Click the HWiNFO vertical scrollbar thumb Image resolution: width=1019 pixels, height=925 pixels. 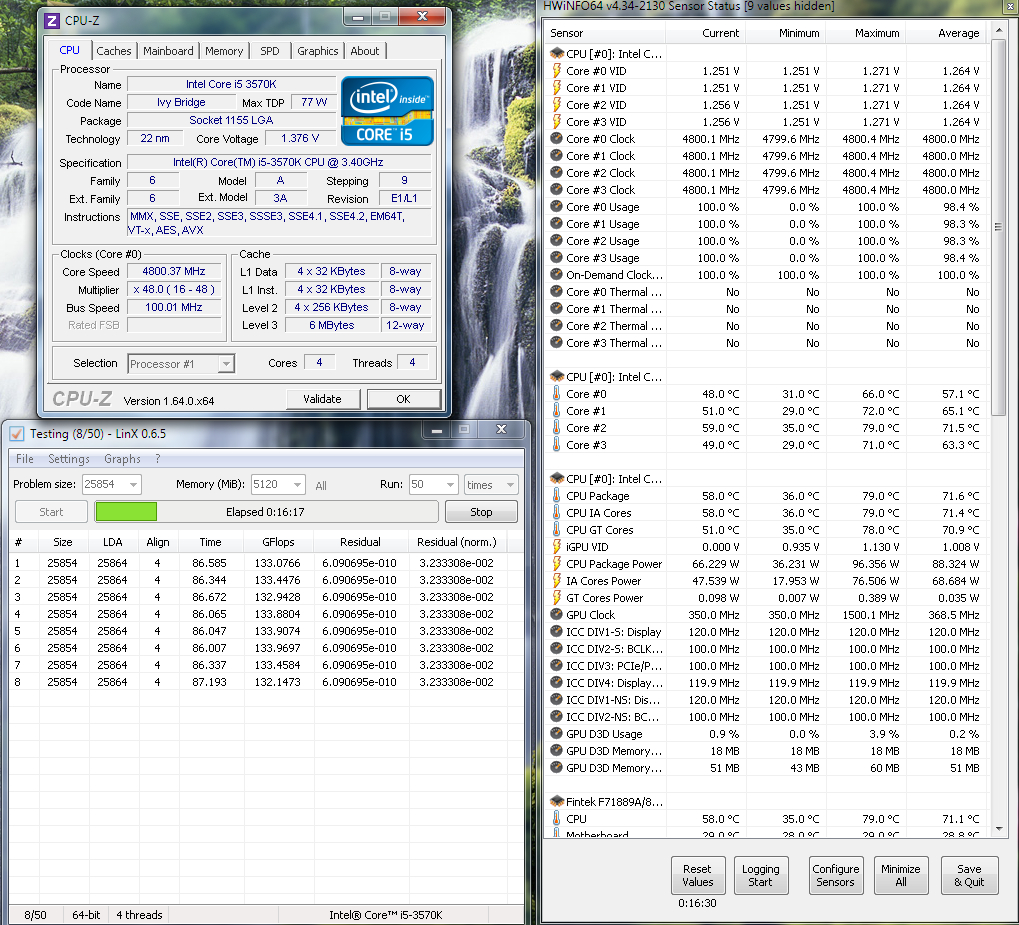[998, 228]
